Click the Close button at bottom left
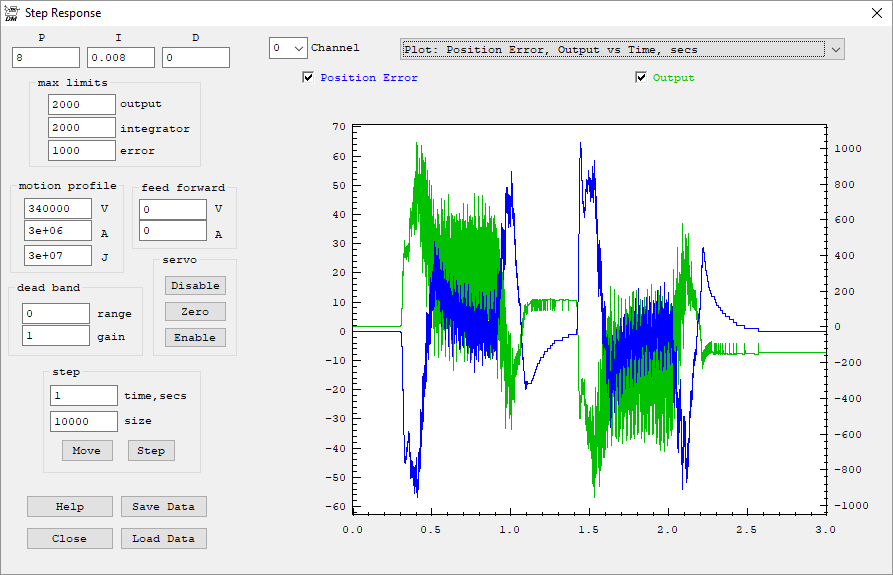The height and width of the screenshot is (575, 893). [70, 539]
